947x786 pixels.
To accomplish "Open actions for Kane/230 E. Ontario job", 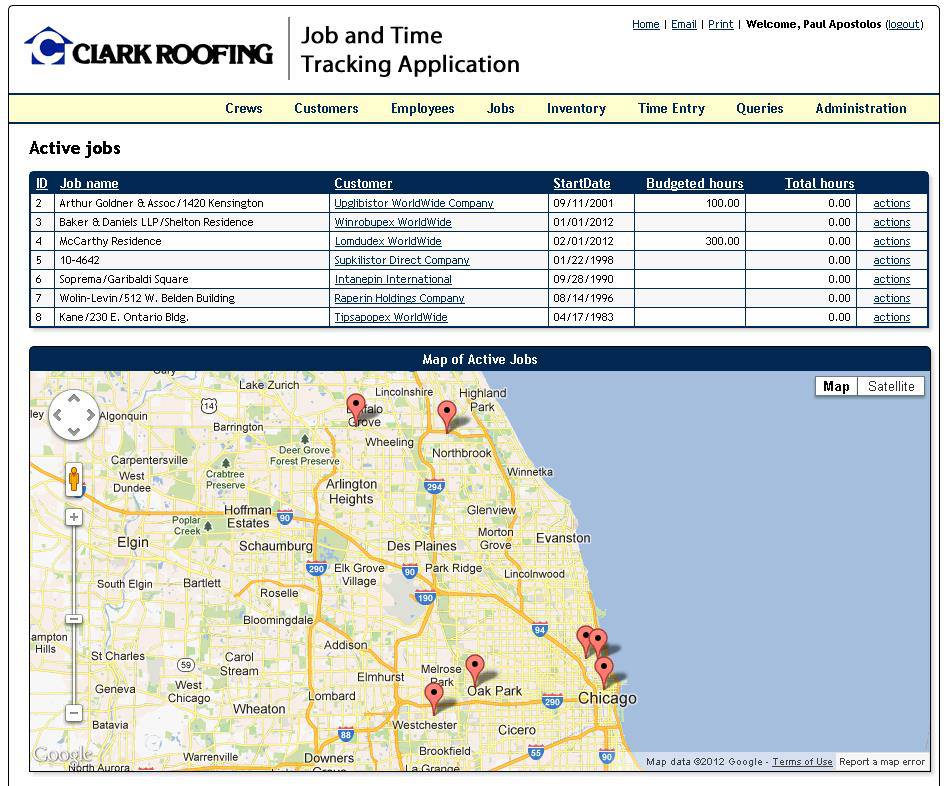I will (891, 317).
